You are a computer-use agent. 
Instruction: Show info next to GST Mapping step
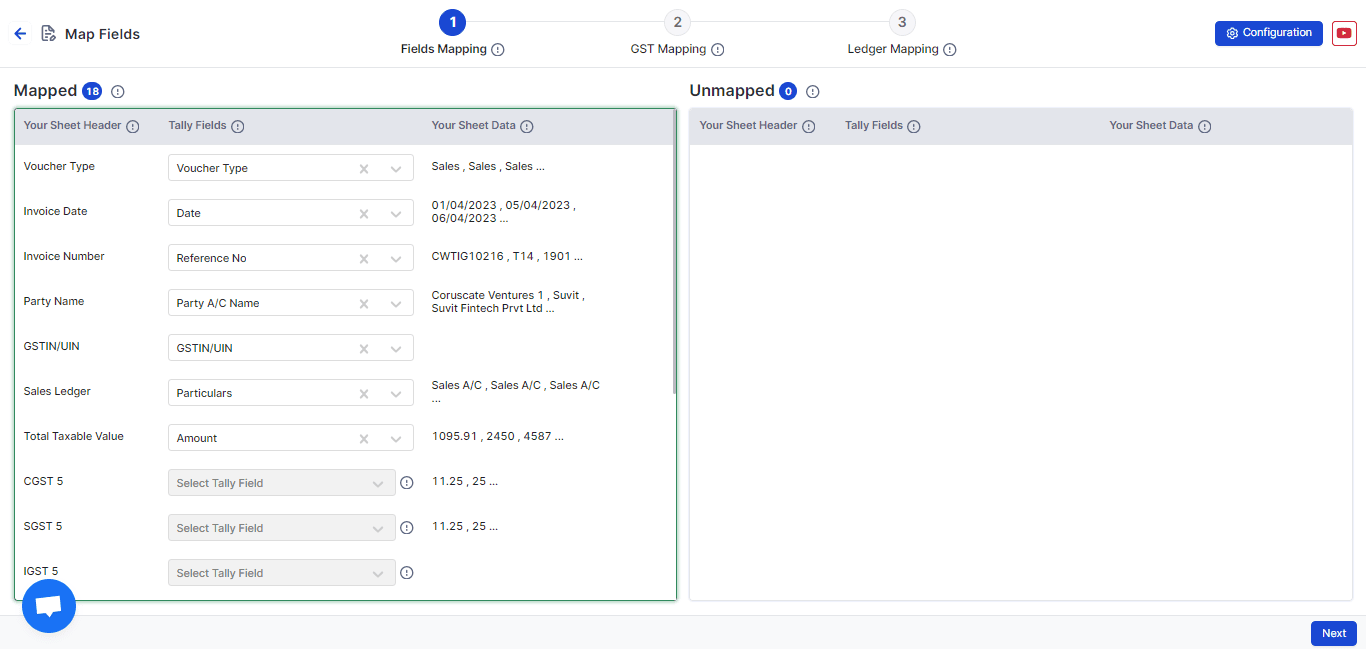(717, 49)
